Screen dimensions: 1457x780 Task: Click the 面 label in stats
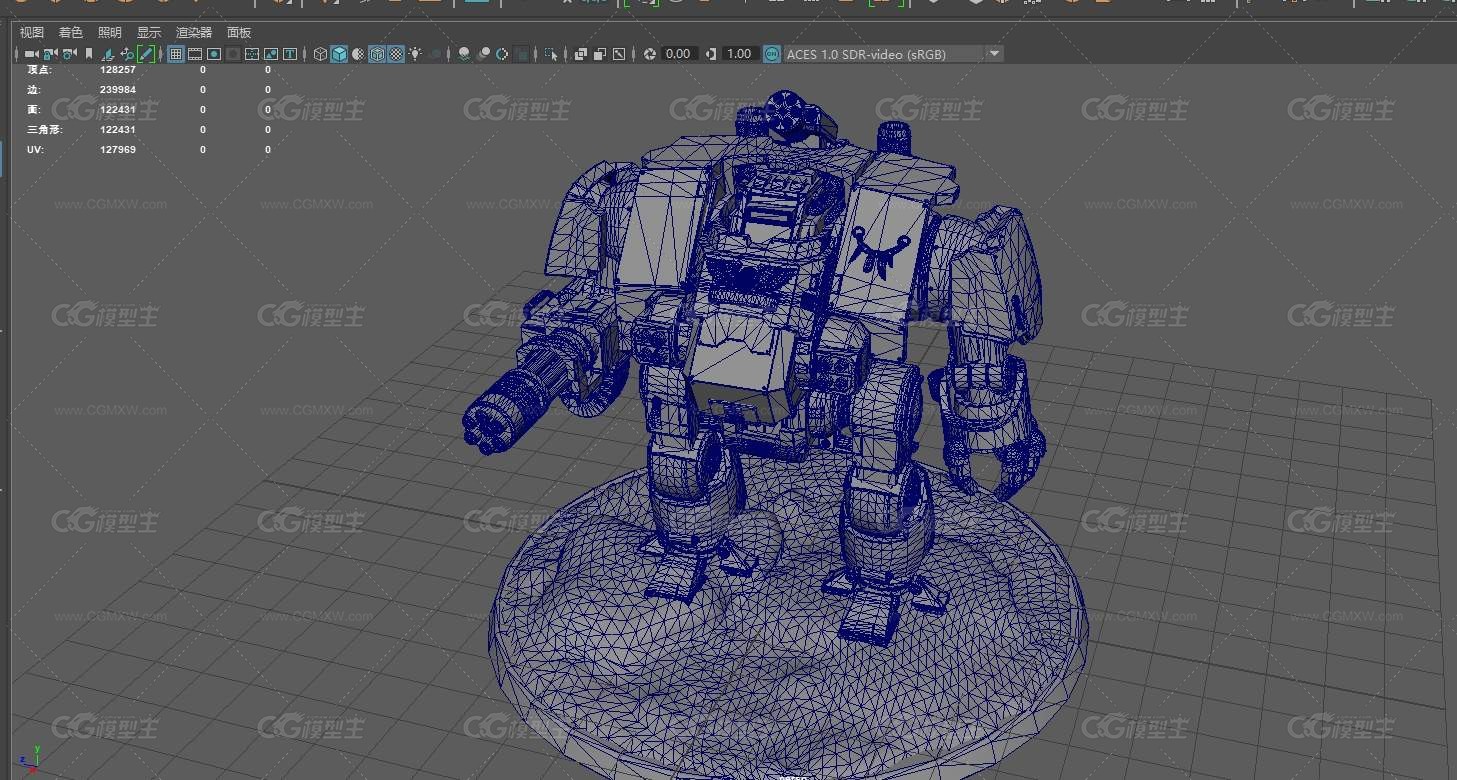click(x=33, y=110)
